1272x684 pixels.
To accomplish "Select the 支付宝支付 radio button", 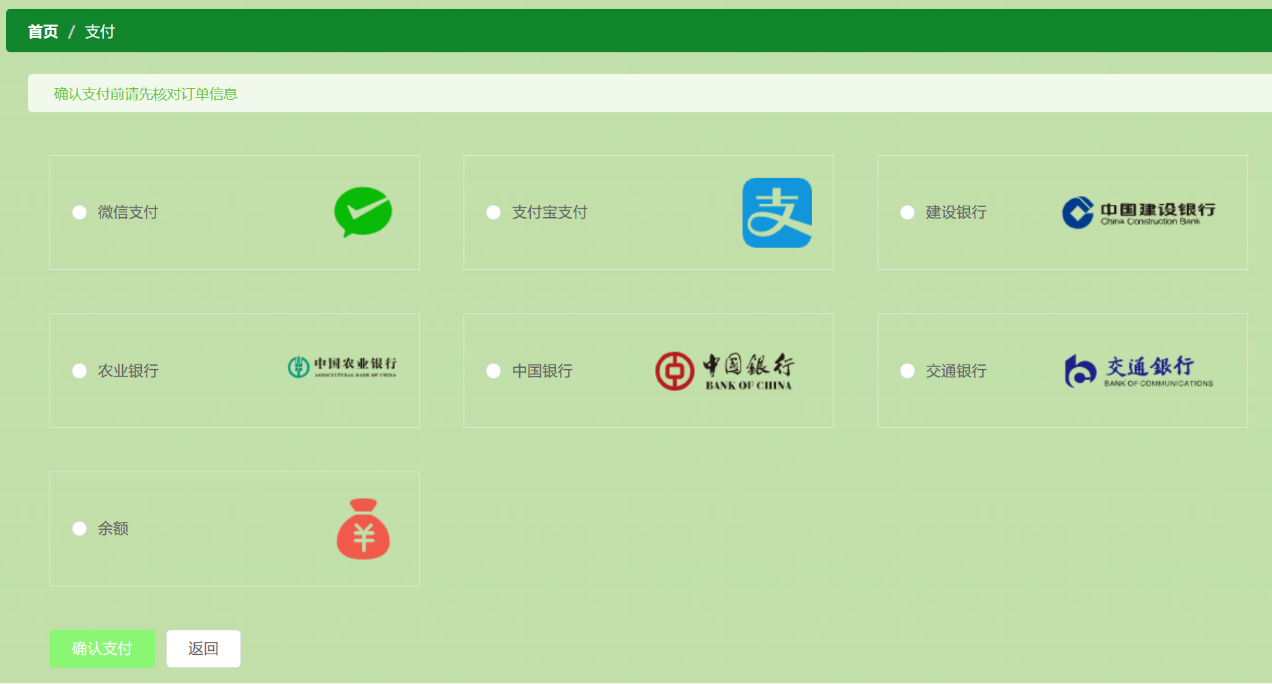I will 493,212.
